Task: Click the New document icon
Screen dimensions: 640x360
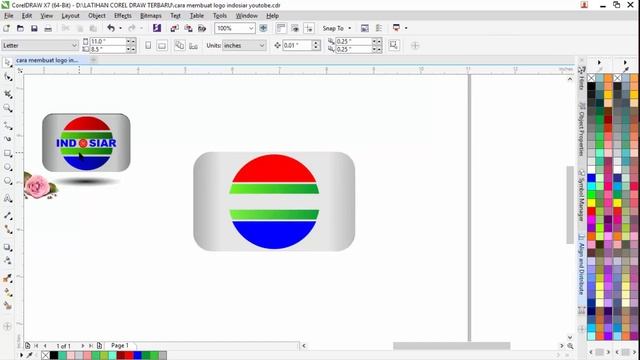Action: (7, 28)
